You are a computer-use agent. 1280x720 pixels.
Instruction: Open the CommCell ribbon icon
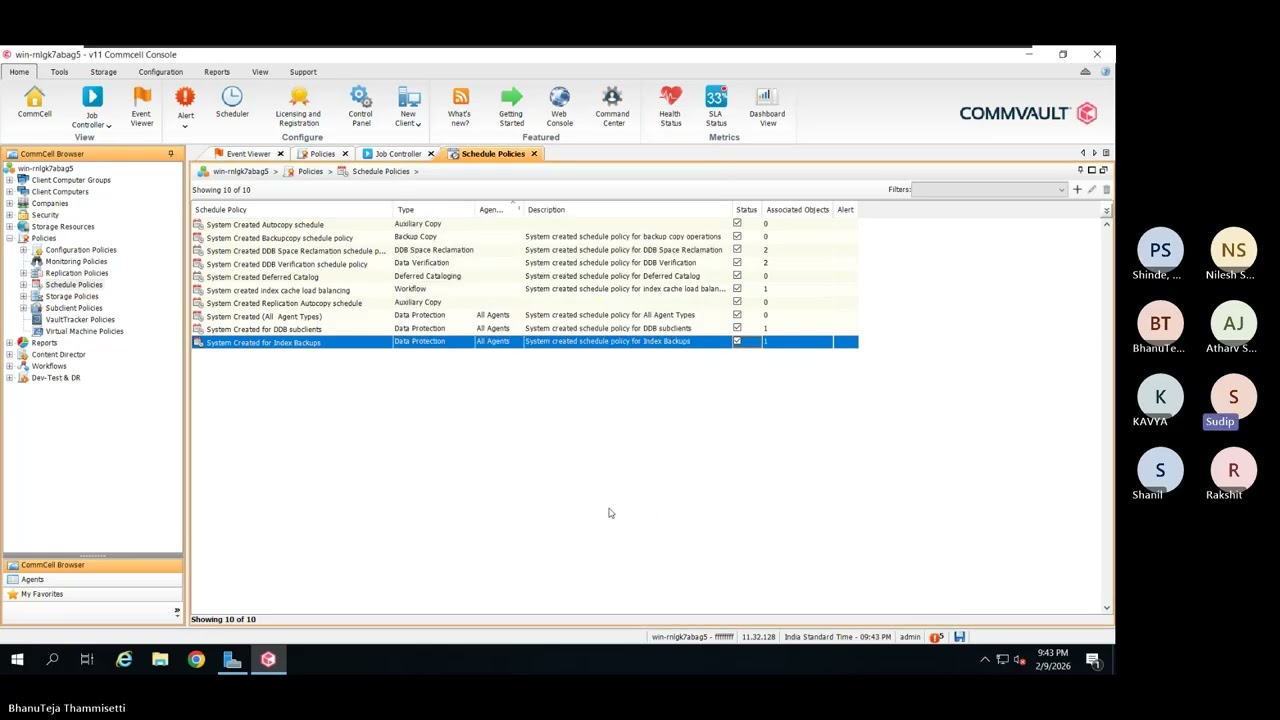(x=34, y=103)
